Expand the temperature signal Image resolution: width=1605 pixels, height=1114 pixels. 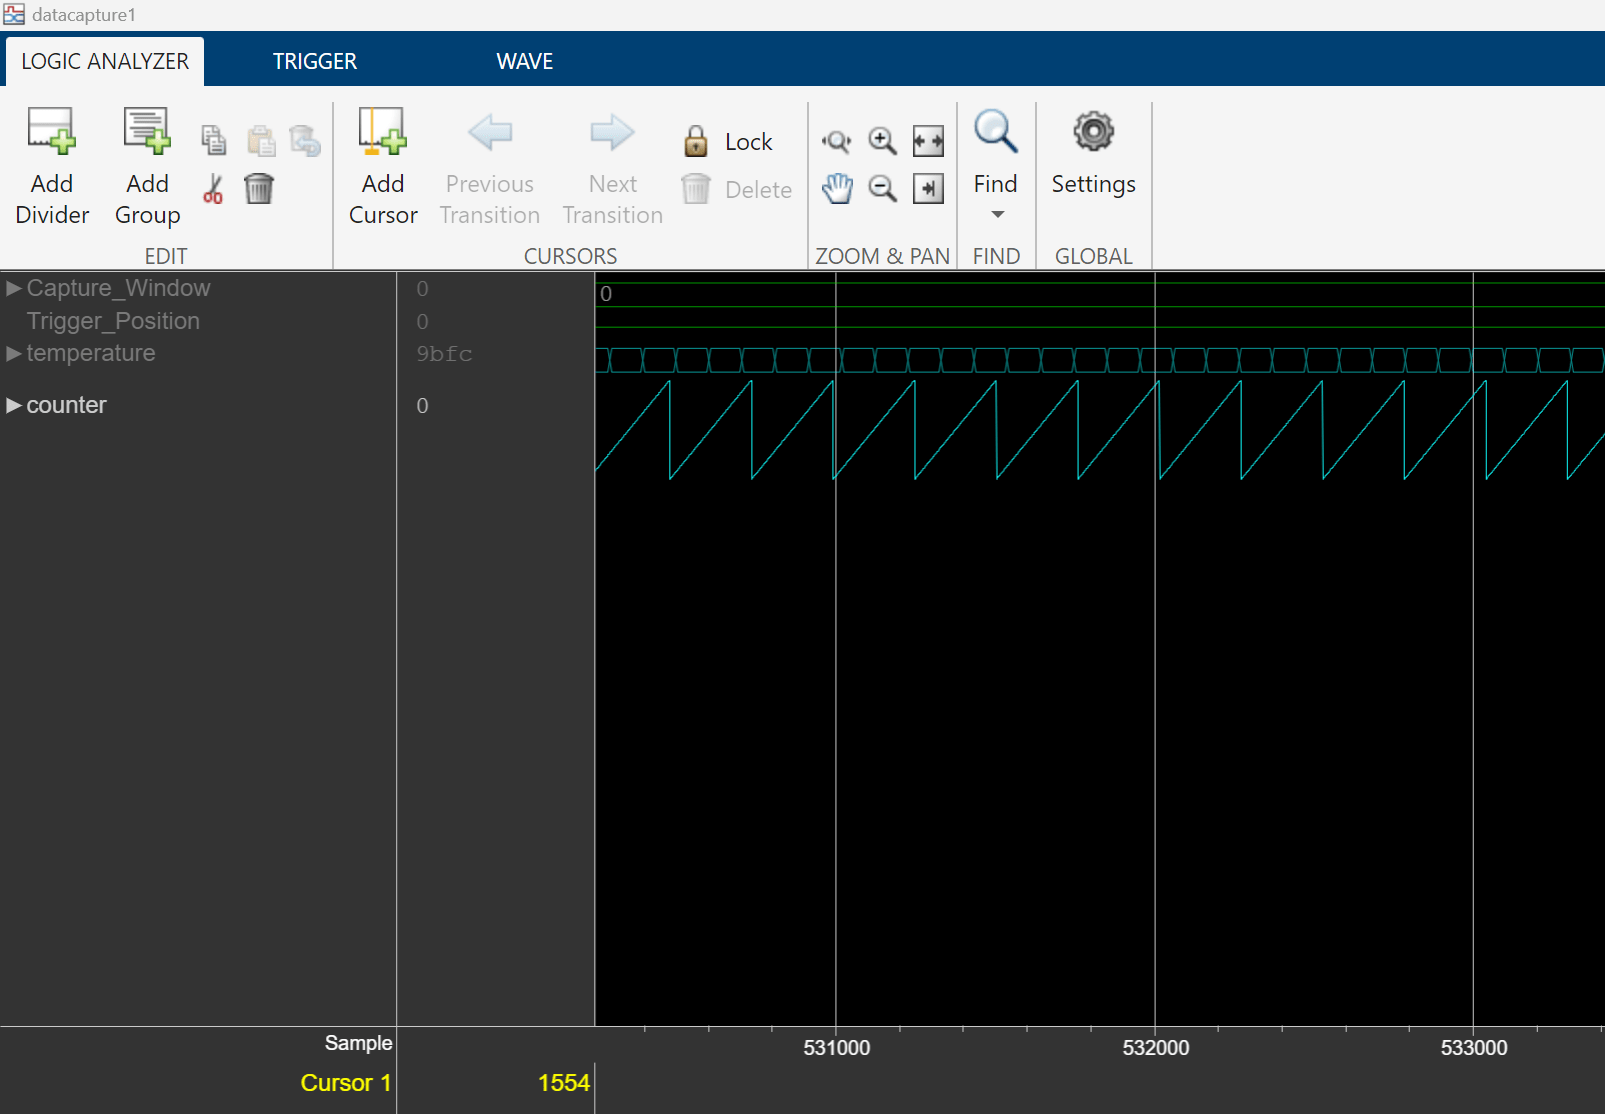[14, 353]
